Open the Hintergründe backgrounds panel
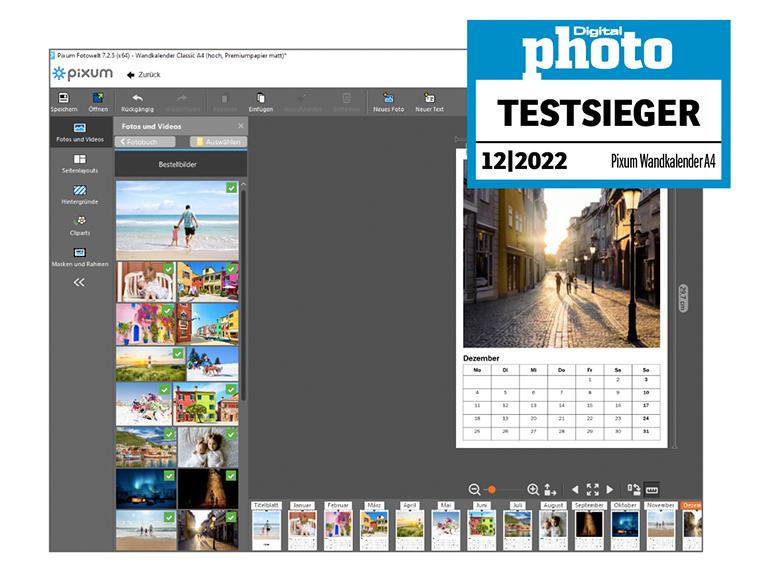 [x=80, y=194]
